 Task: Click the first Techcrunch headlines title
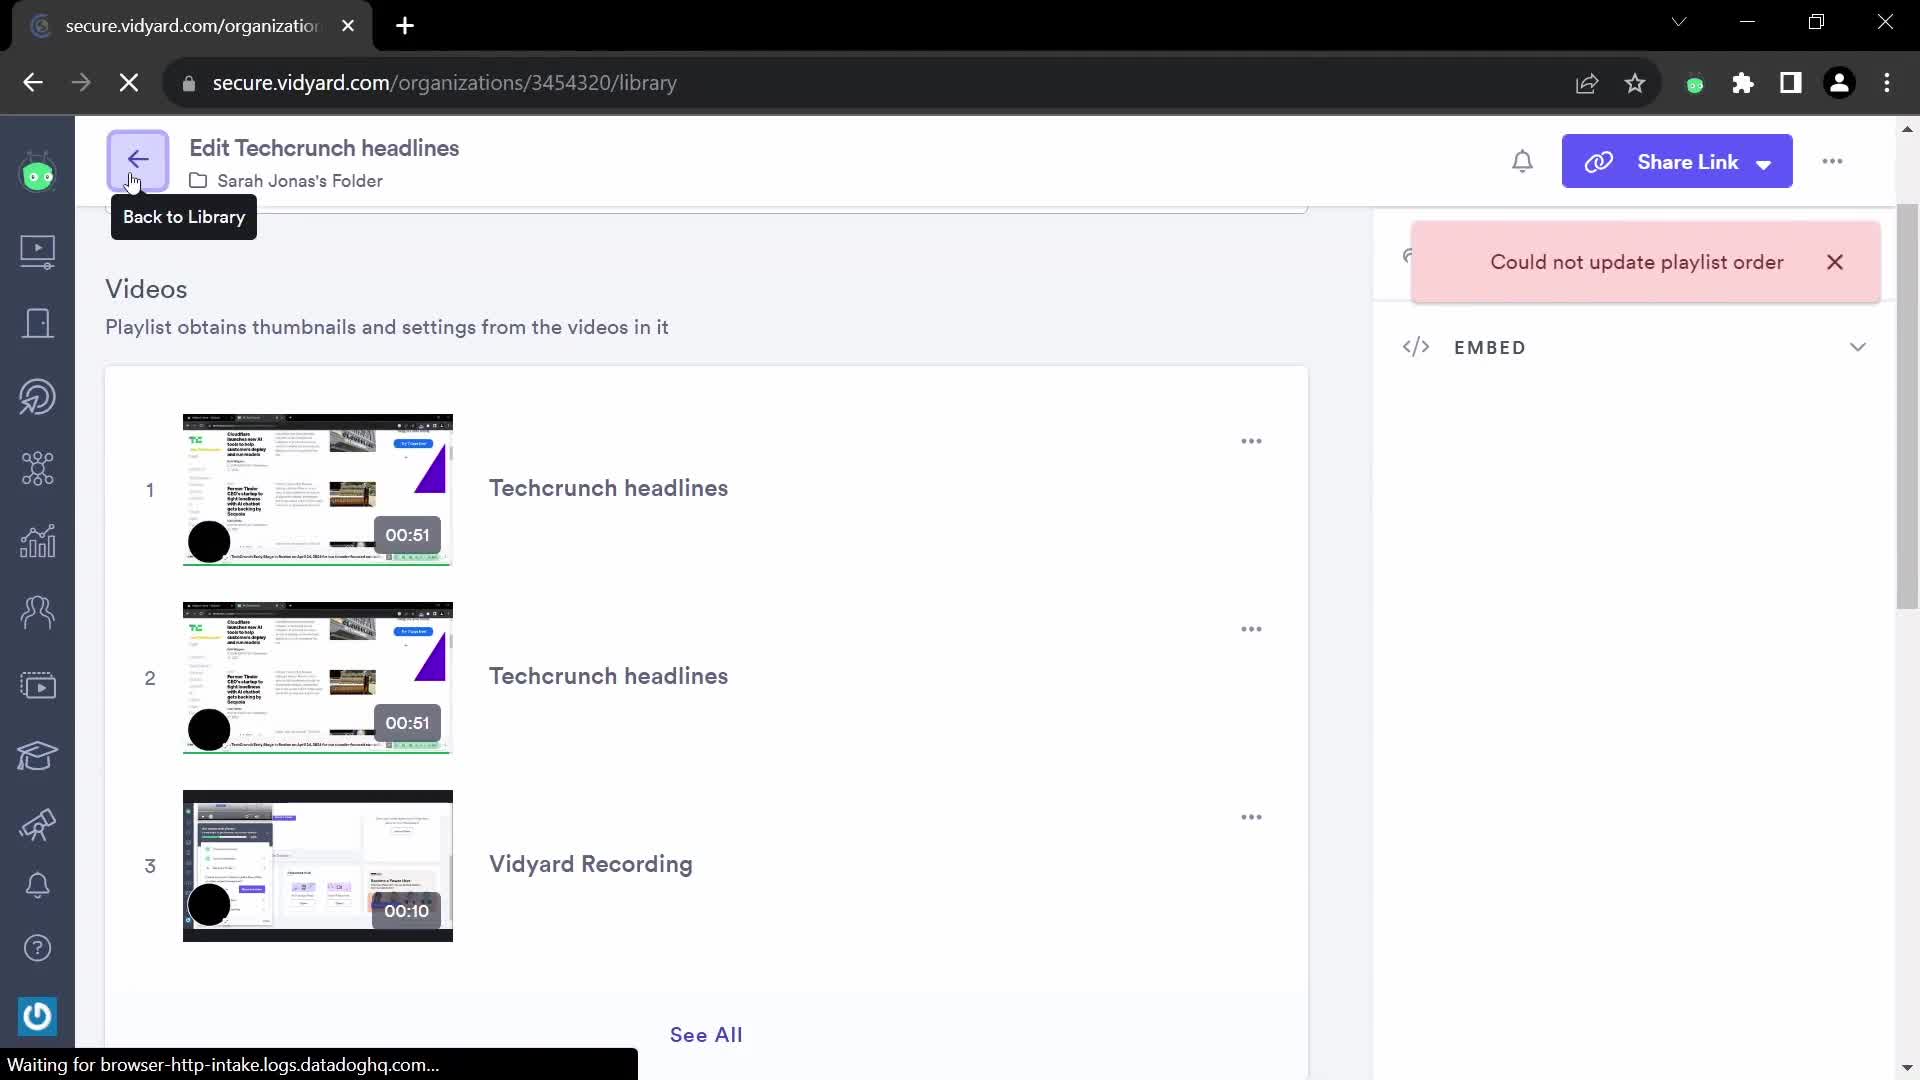point(608,488)
